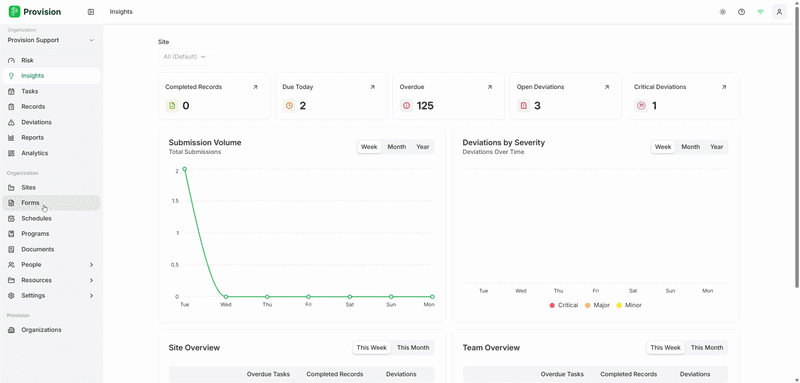This screenshot has height=383, width=800.
Task: Open Overdue card arrow icon
Action: tap(490, 87)
